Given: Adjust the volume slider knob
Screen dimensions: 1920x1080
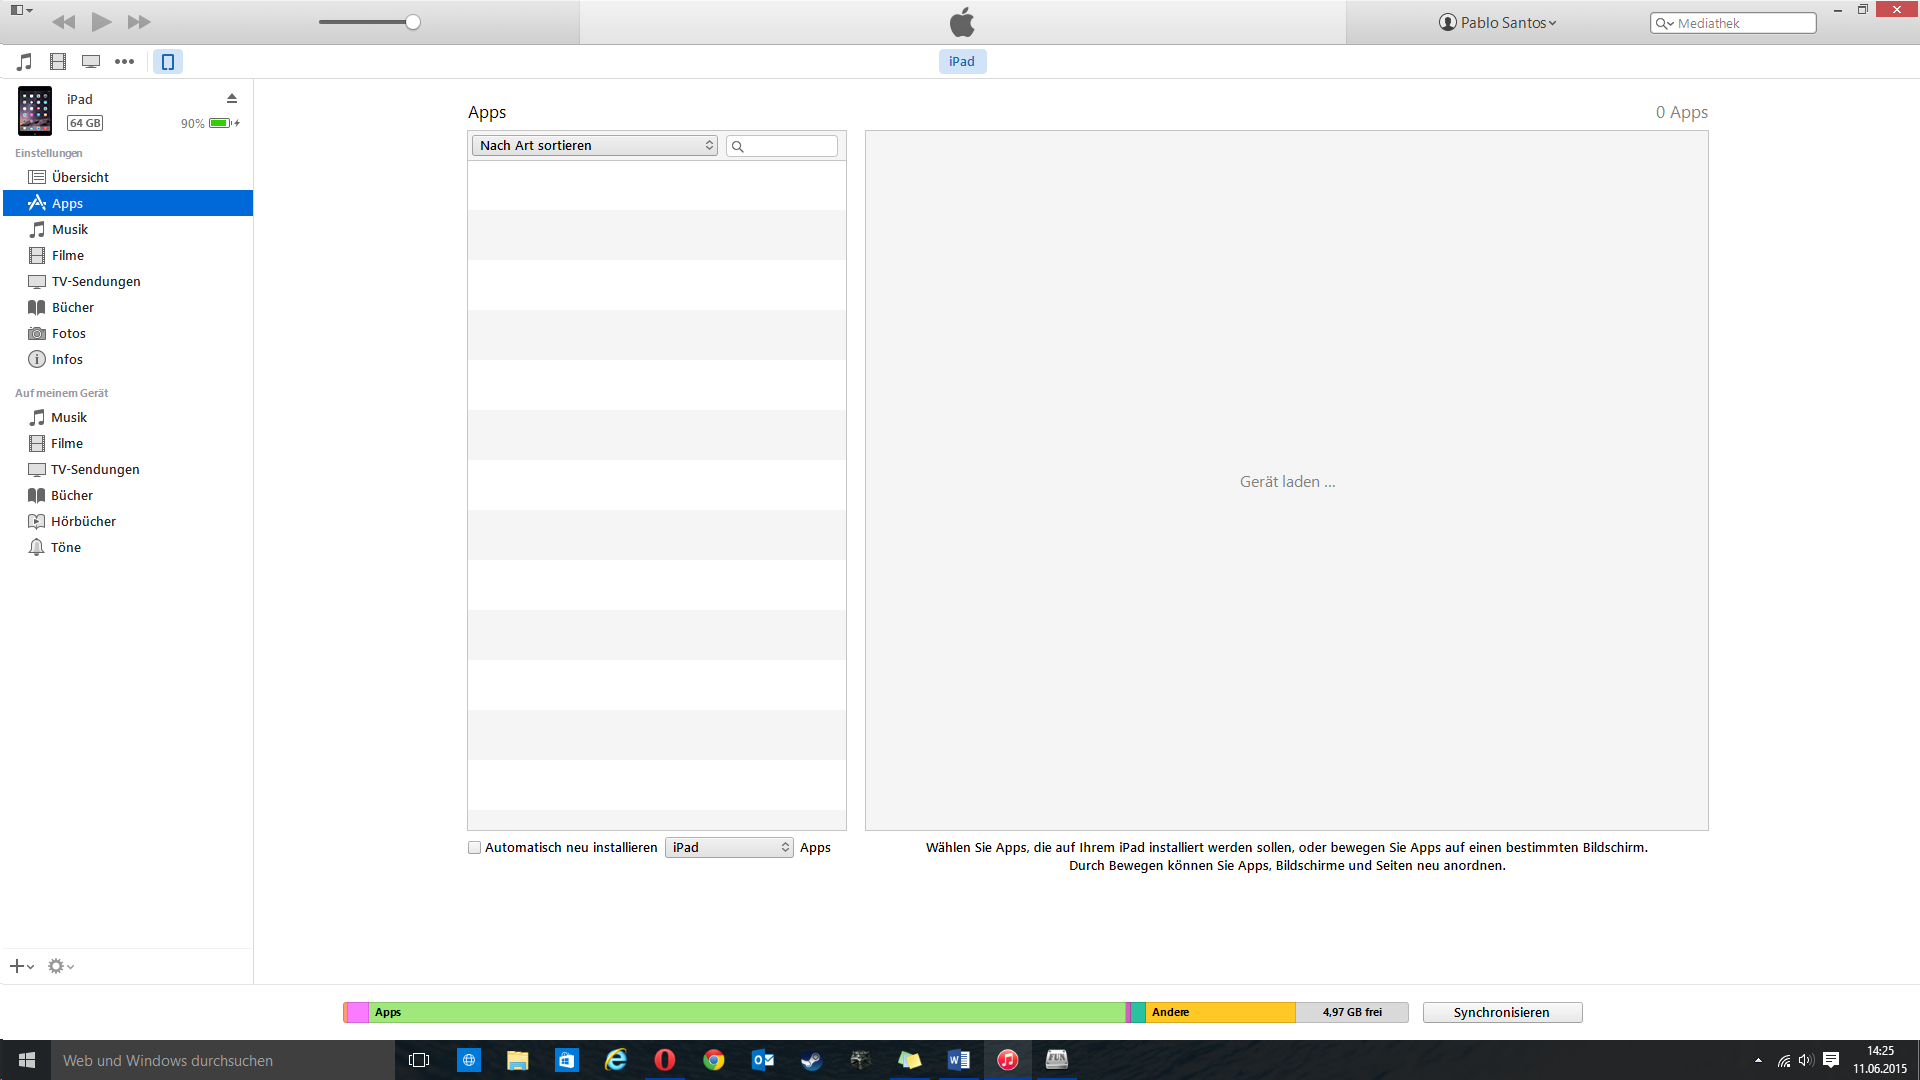Looking at the screenshot, I should tap(413, 22).
